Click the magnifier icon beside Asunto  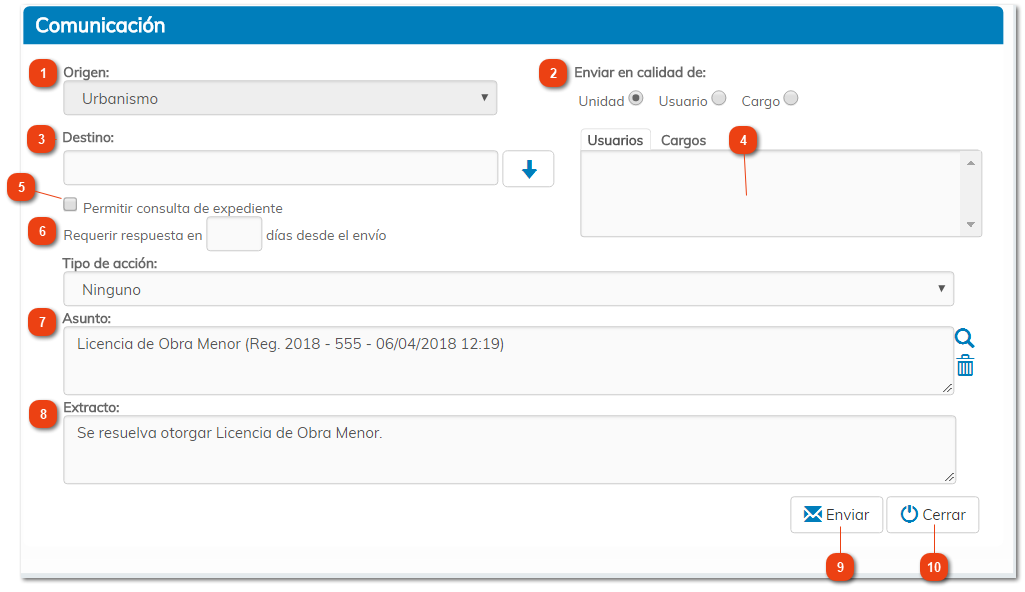tap(963, 338)
